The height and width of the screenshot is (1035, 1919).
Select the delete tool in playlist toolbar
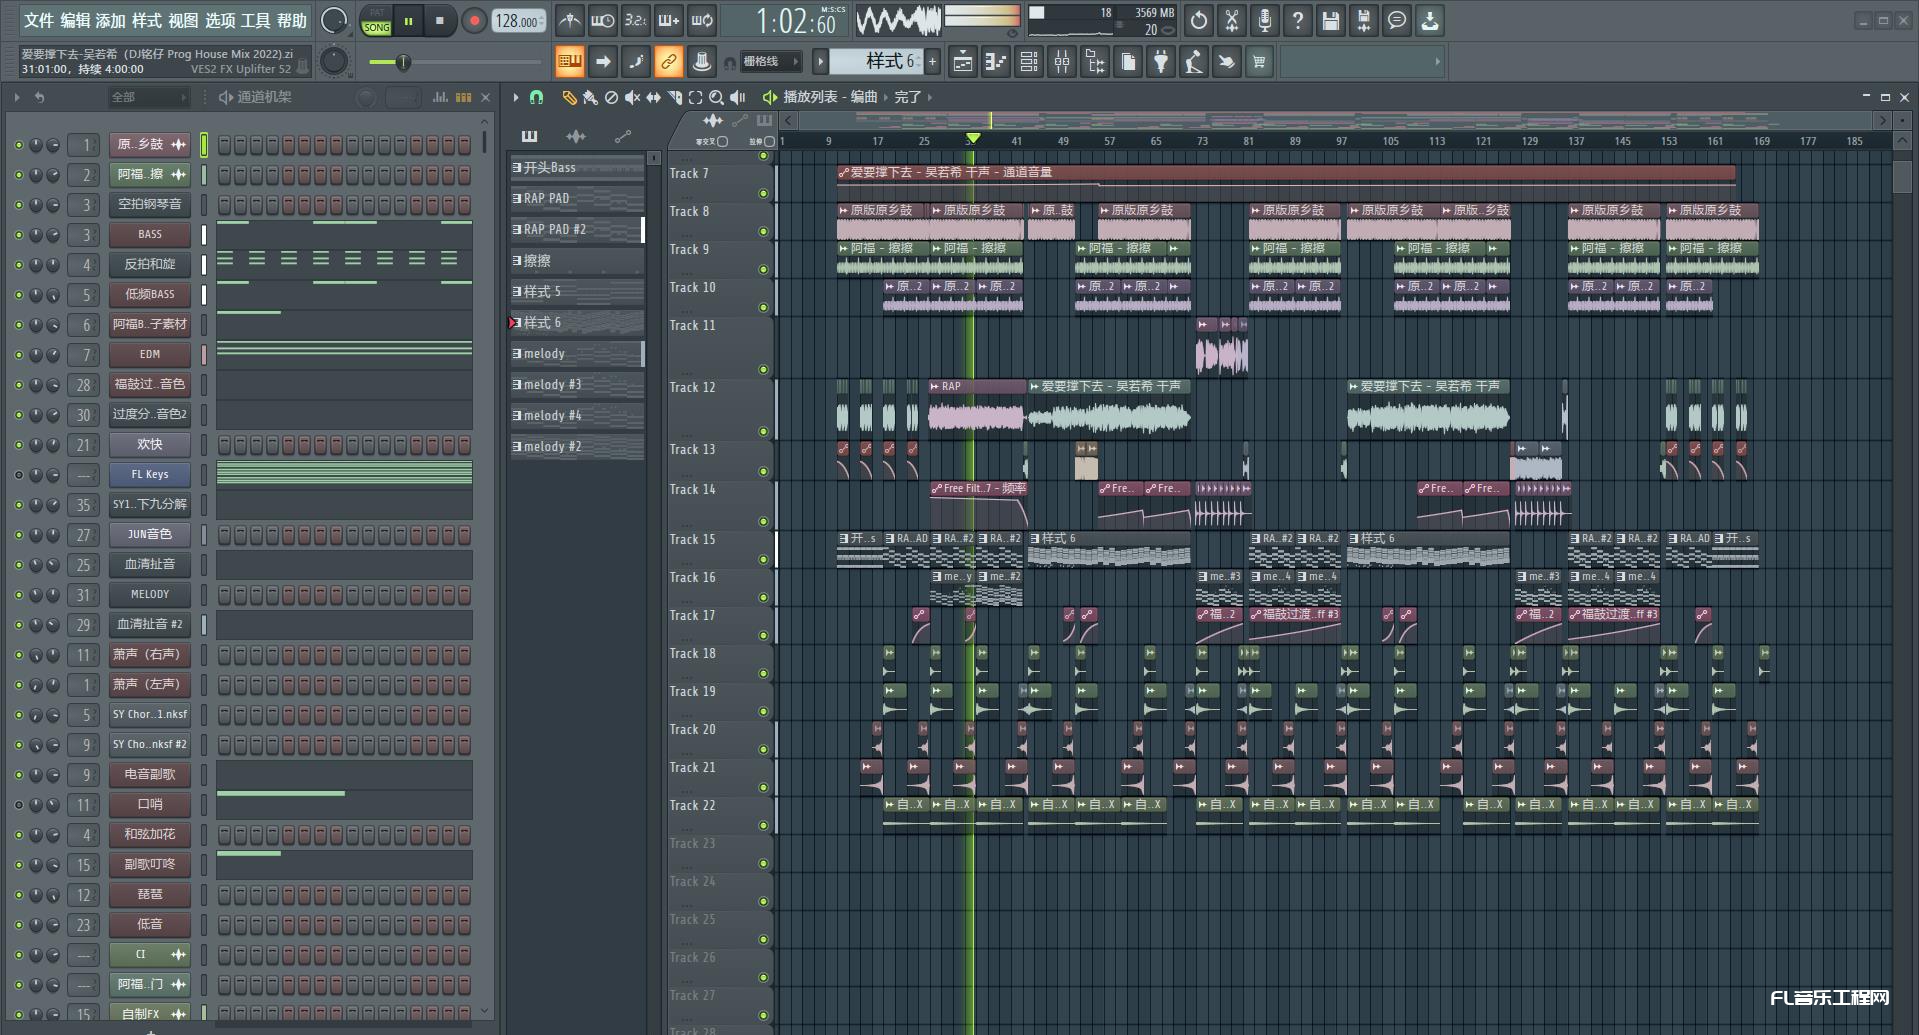pos(611,97)
